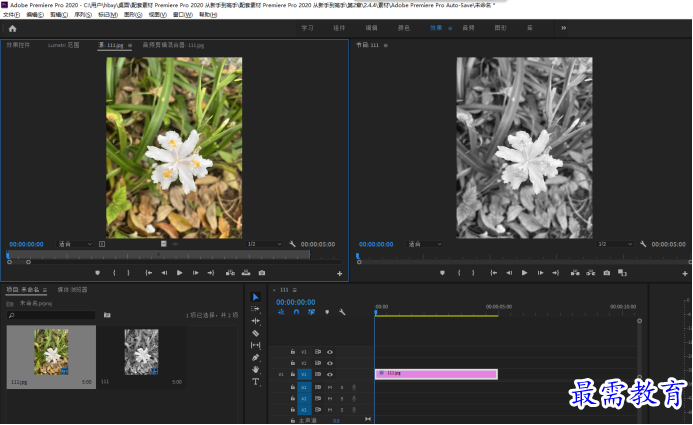Select the Razor tool
This screenshot has width=693, height=425.
255,333
